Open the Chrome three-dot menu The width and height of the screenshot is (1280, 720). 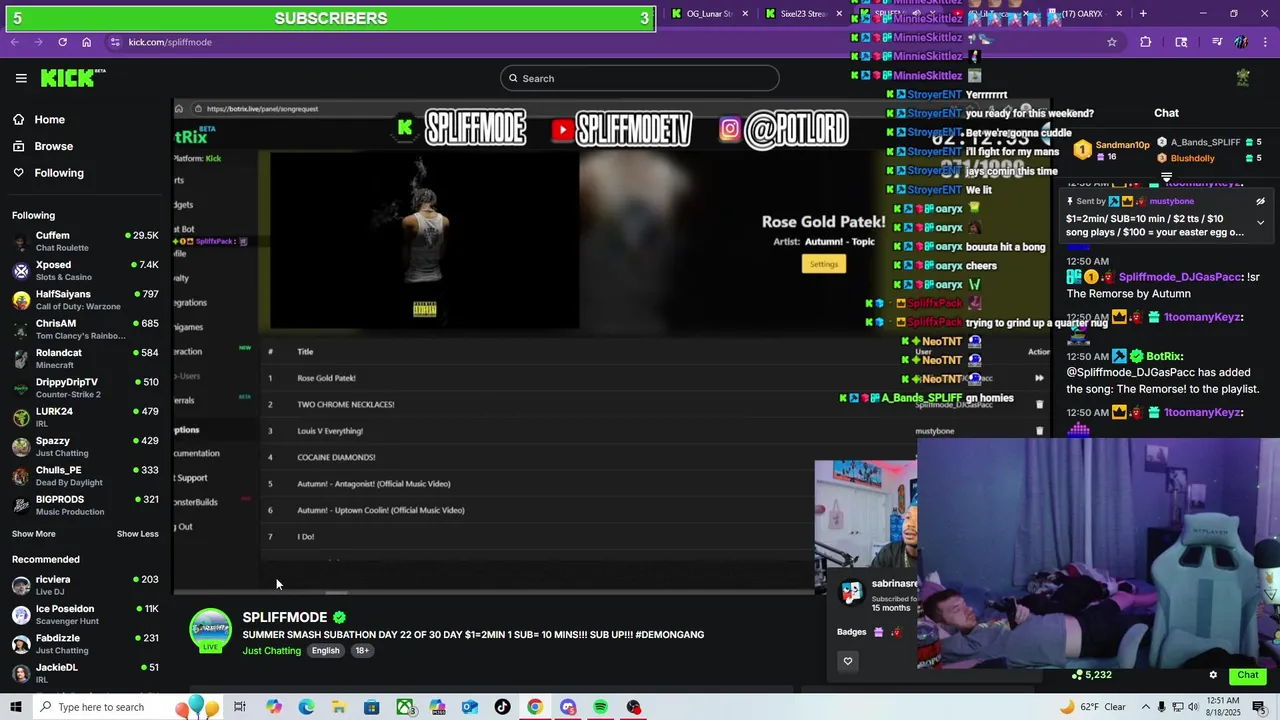click(x=1265, y=42)
